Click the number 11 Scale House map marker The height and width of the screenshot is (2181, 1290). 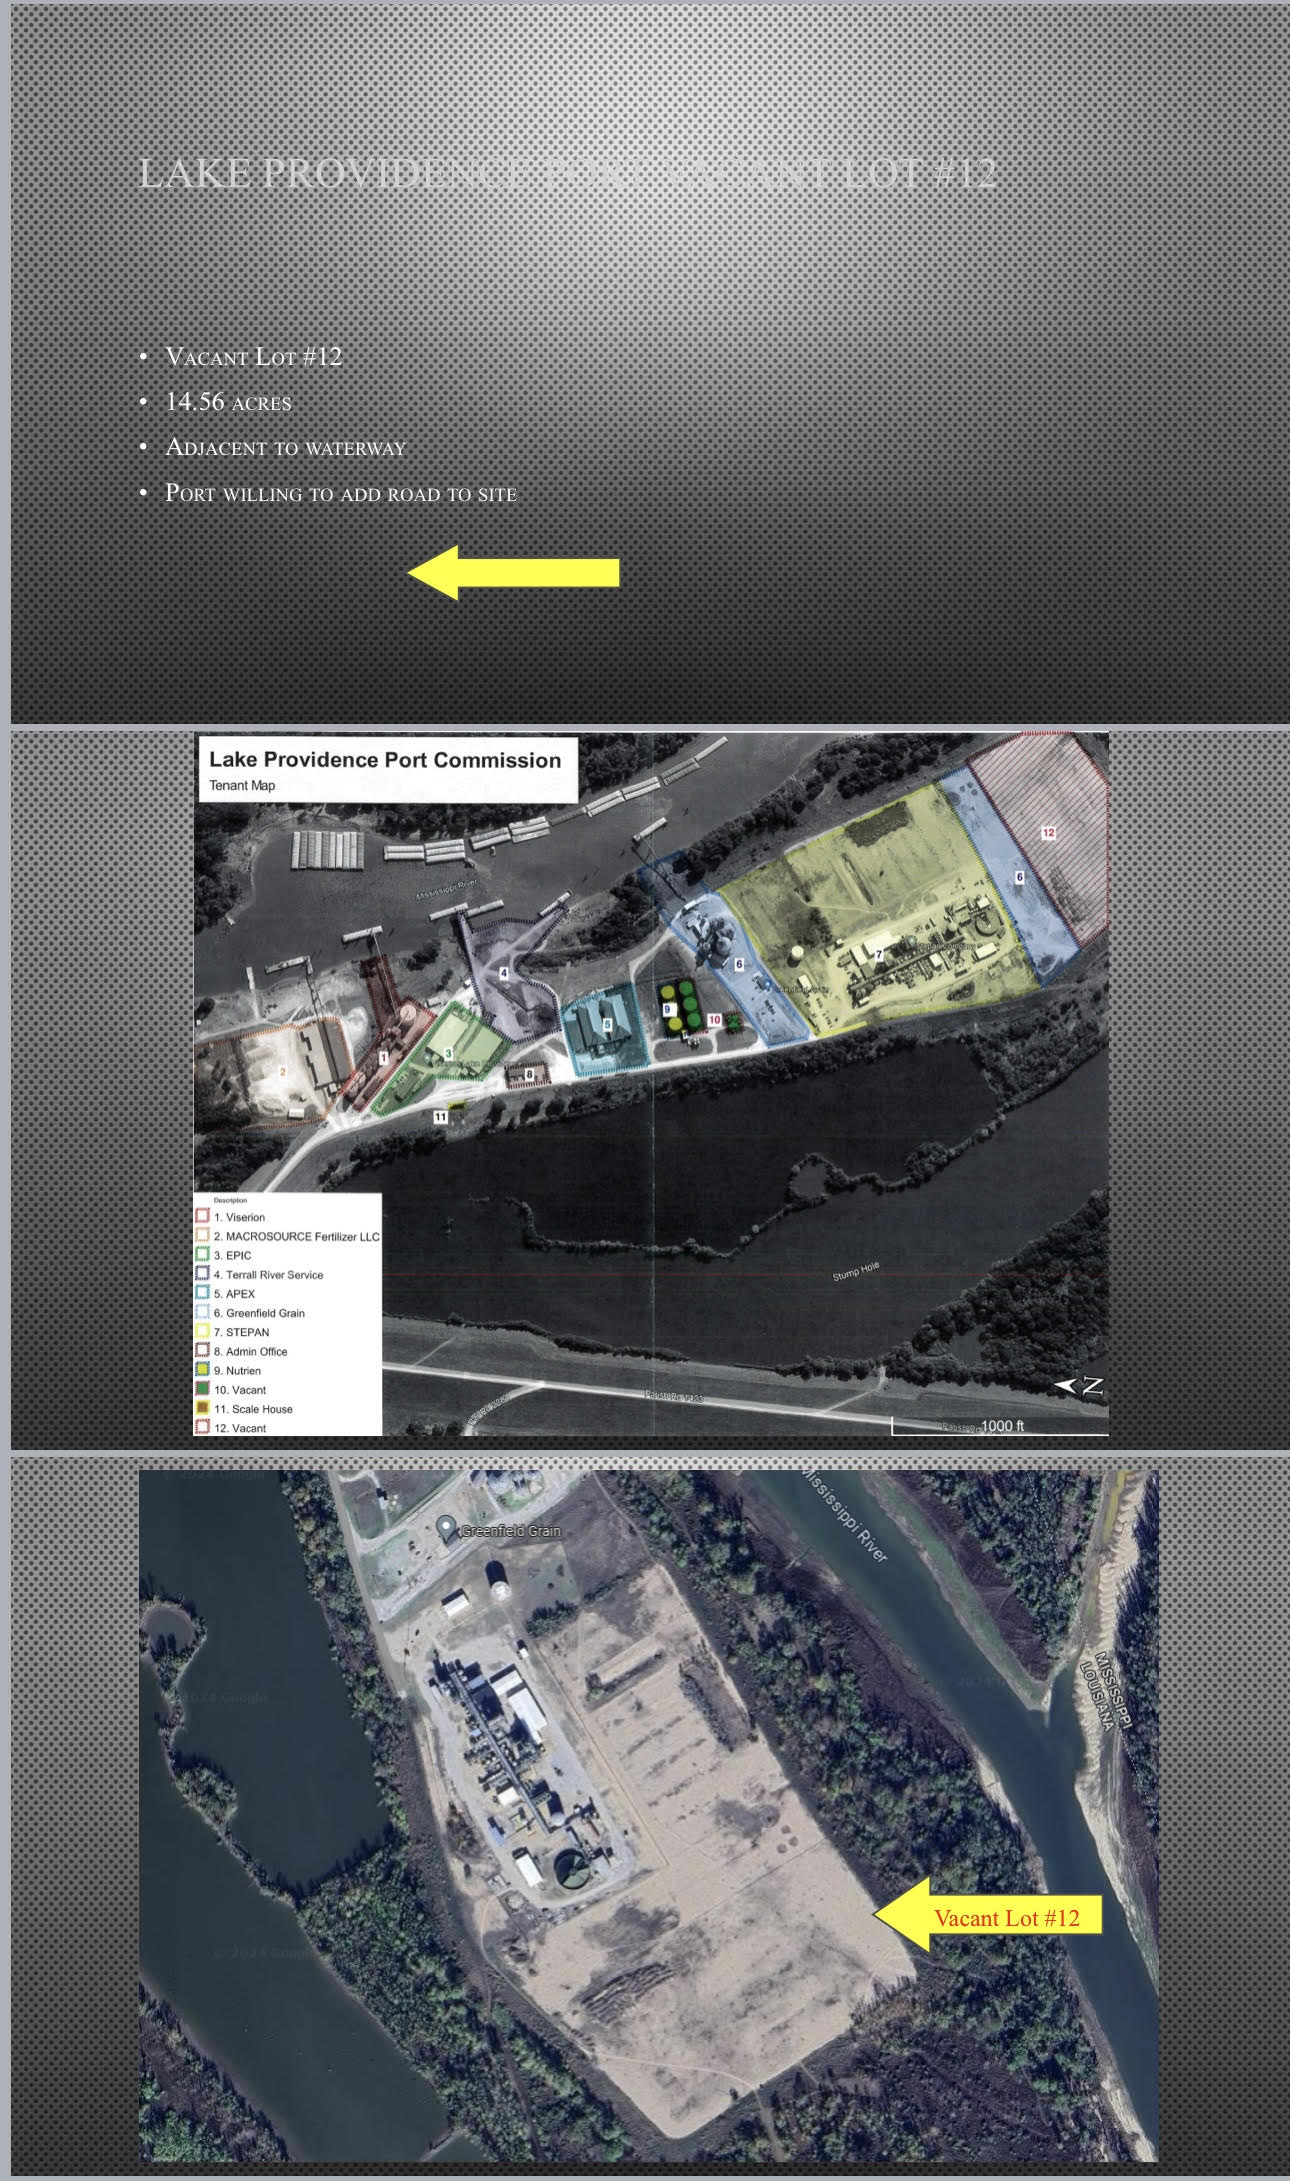click(x=440, y=1117)
